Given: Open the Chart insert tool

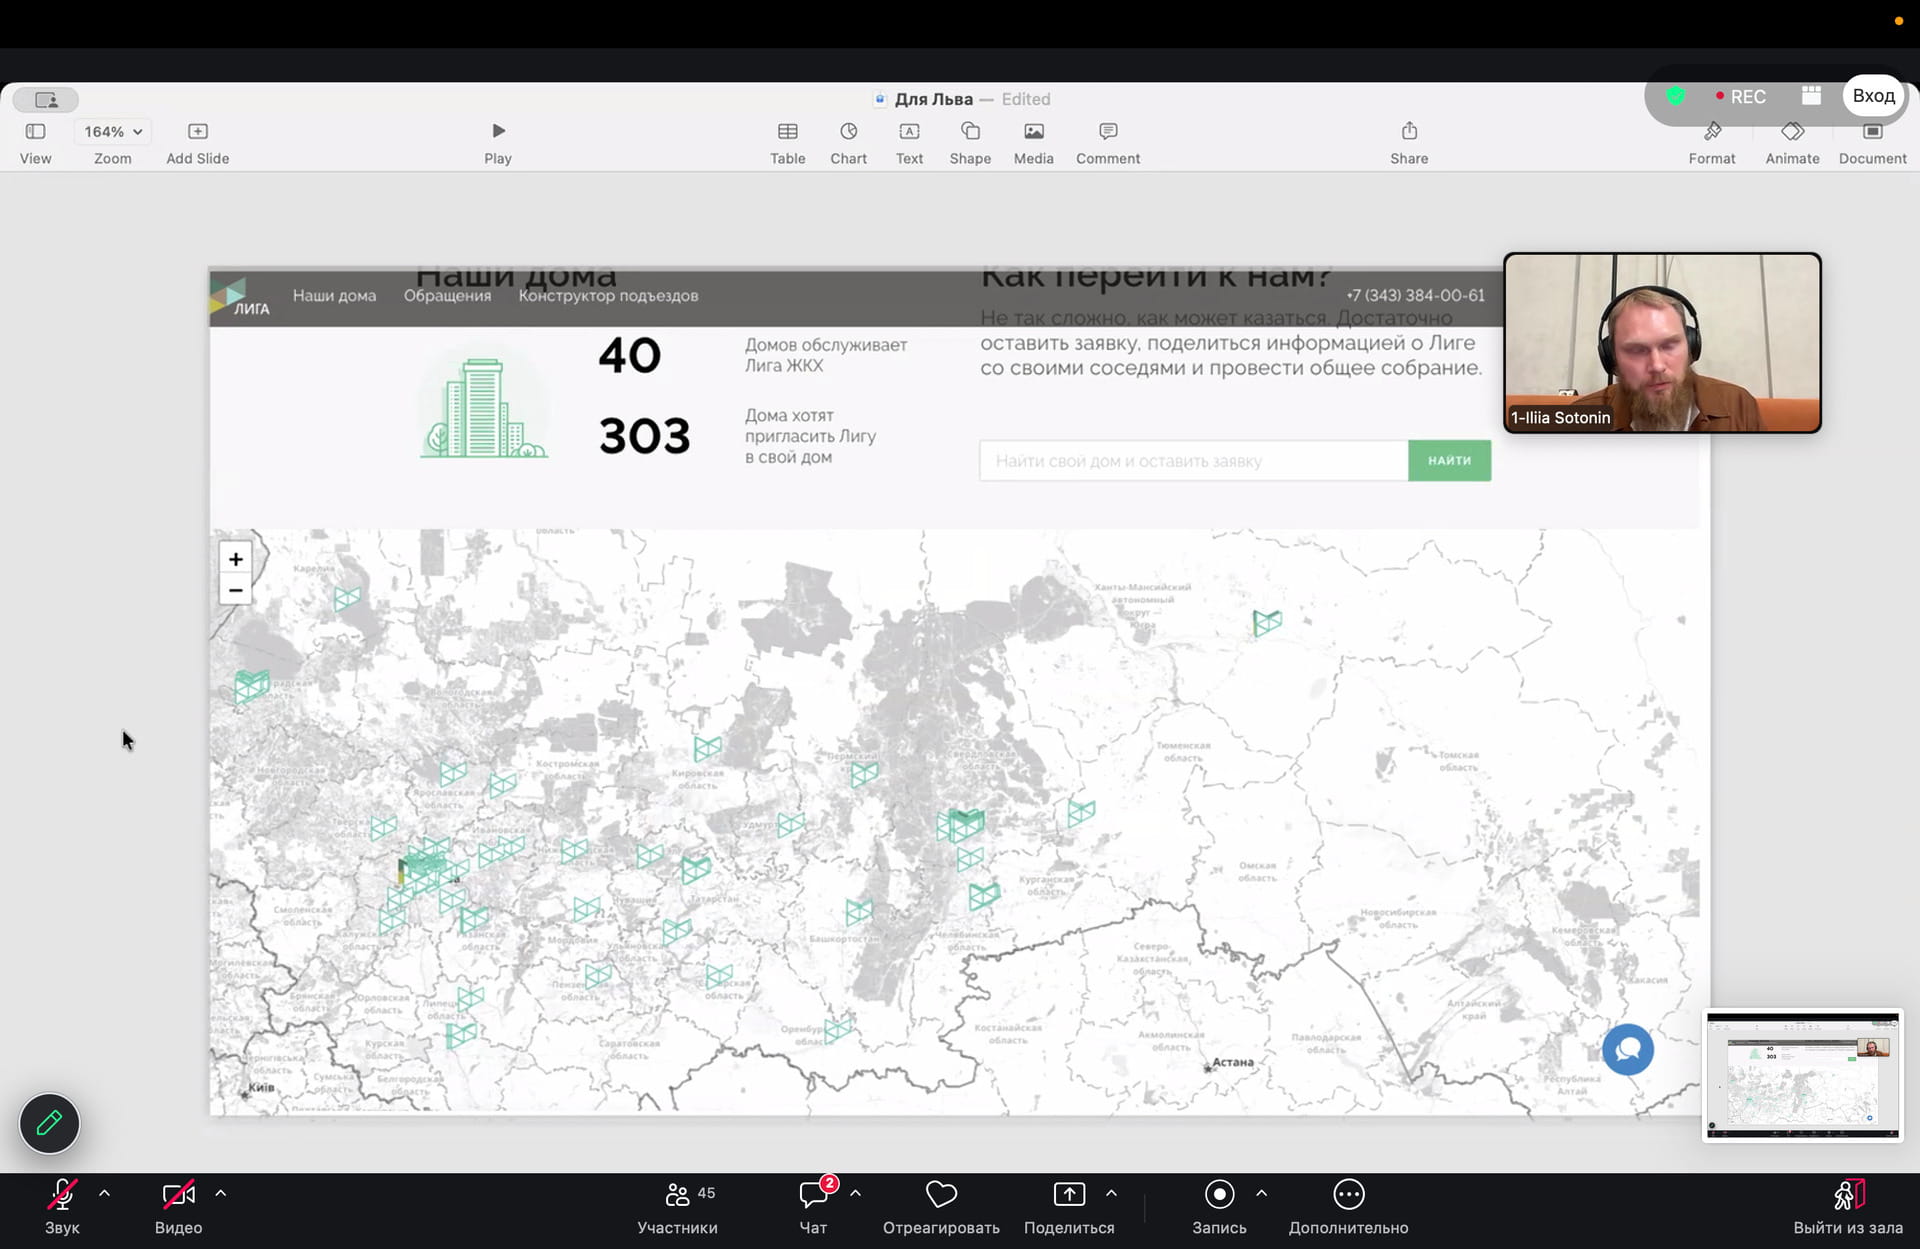Looking at the screenshot, I should click(x=848, y=132).
